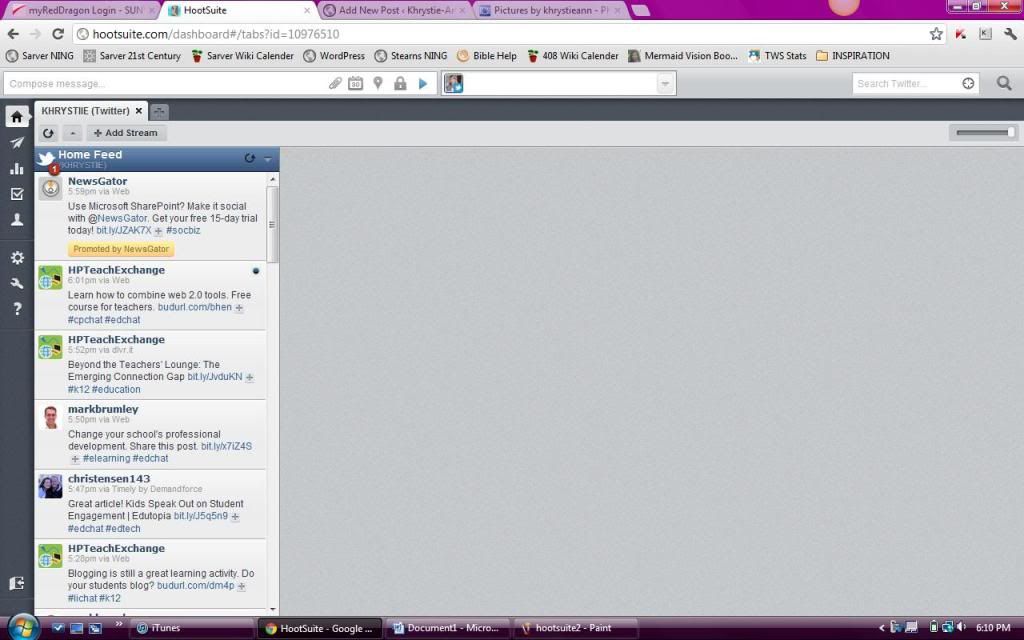Open the message scheduling calendar icon
Screen dimensions: 1024x640
355,84
